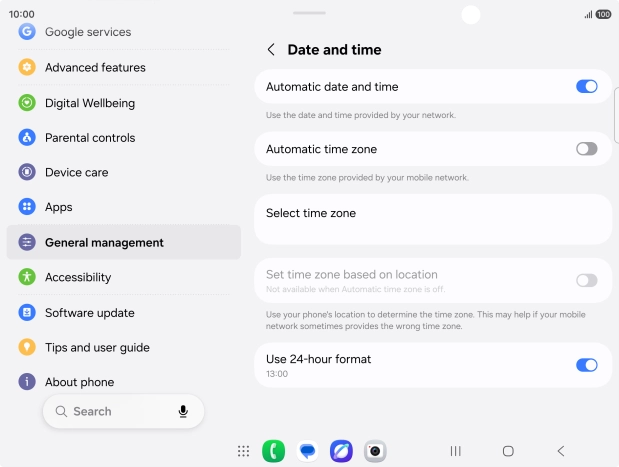619x467 pixels.
Task: Open the Camera app icon
Action: click(x=375, y=451)
